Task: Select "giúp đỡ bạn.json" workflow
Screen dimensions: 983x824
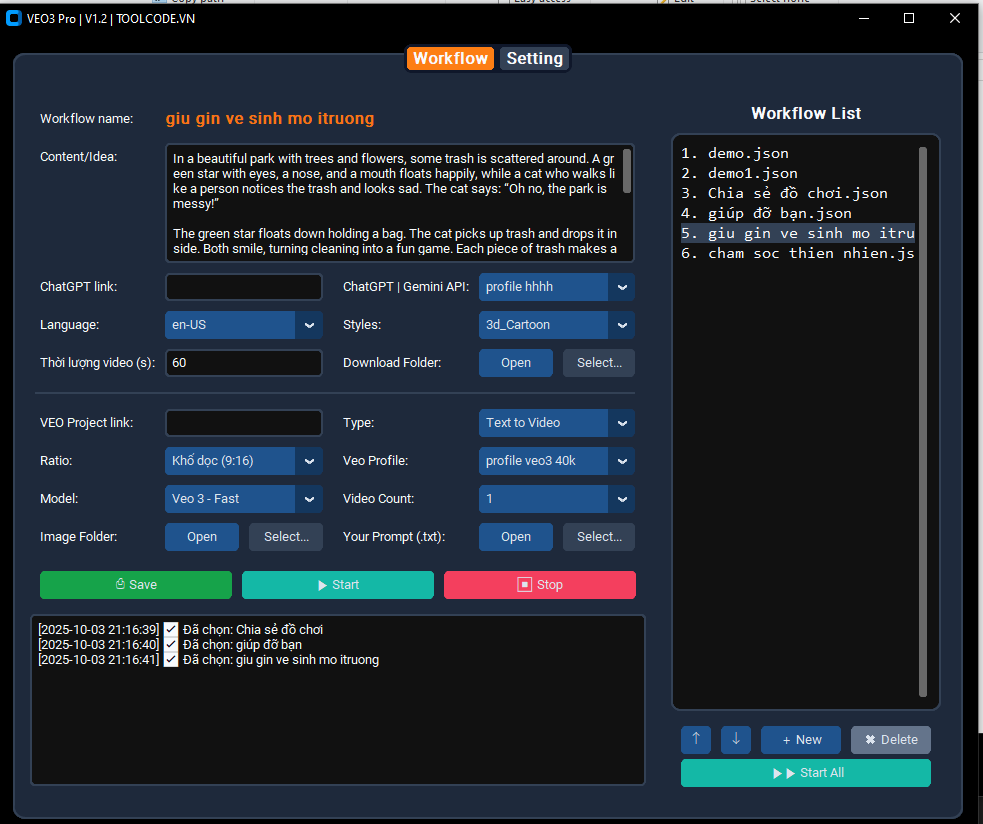Action: pos(797,214)
